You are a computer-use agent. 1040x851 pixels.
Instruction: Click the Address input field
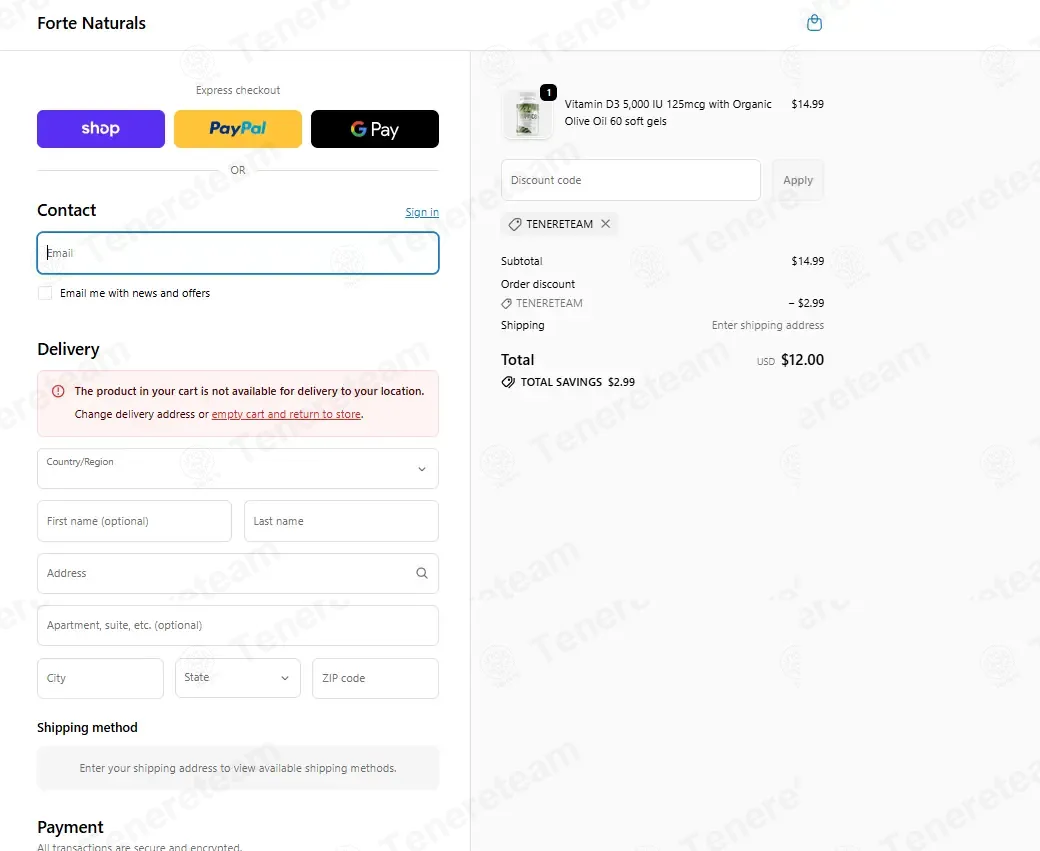click(238, 573)
